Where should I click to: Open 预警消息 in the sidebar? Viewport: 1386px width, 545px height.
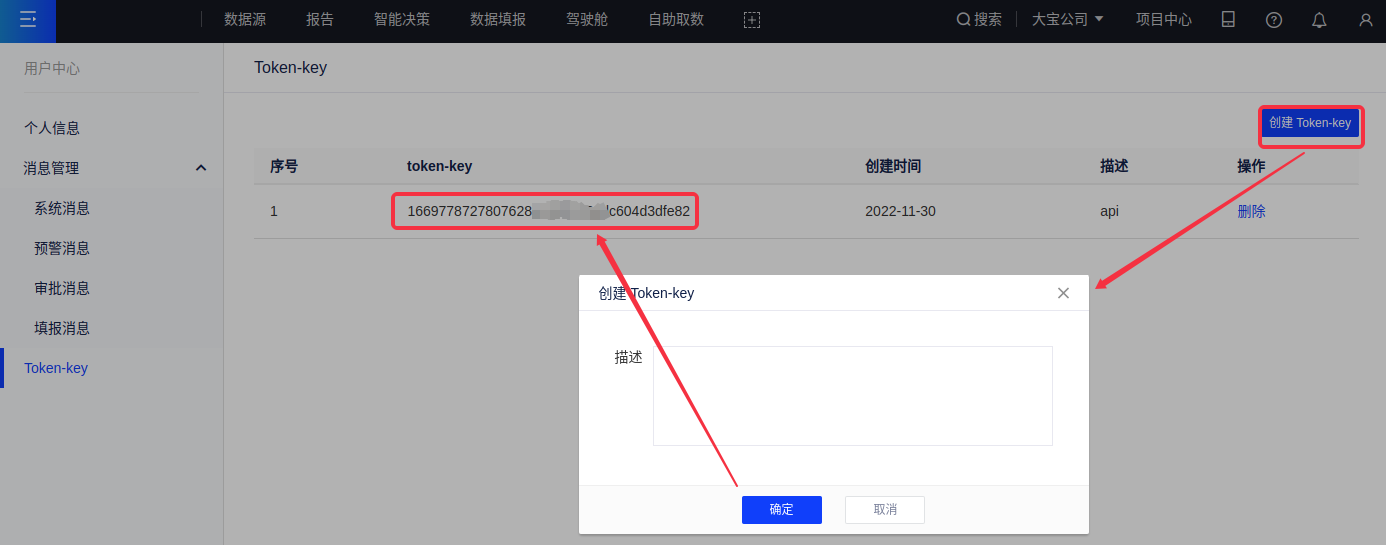tap(62, 248)
